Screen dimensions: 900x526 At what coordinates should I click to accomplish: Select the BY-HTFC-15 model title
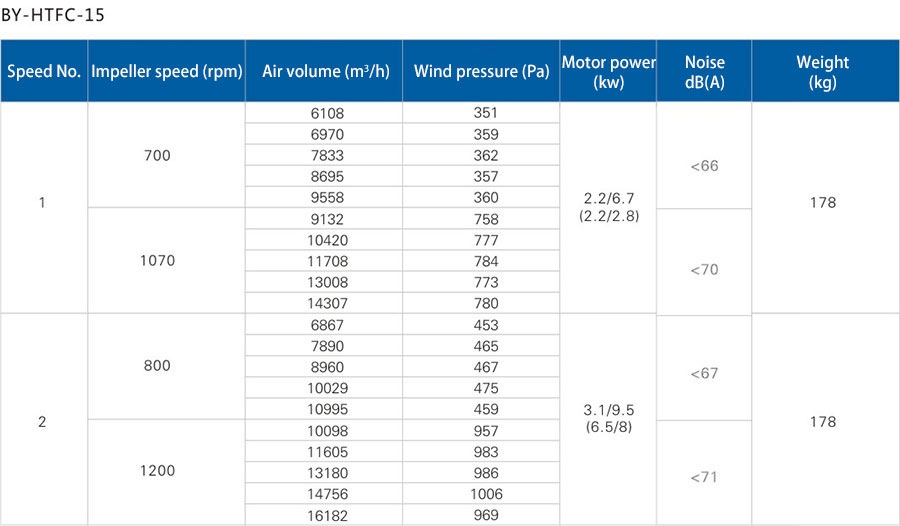coord(53,15)
